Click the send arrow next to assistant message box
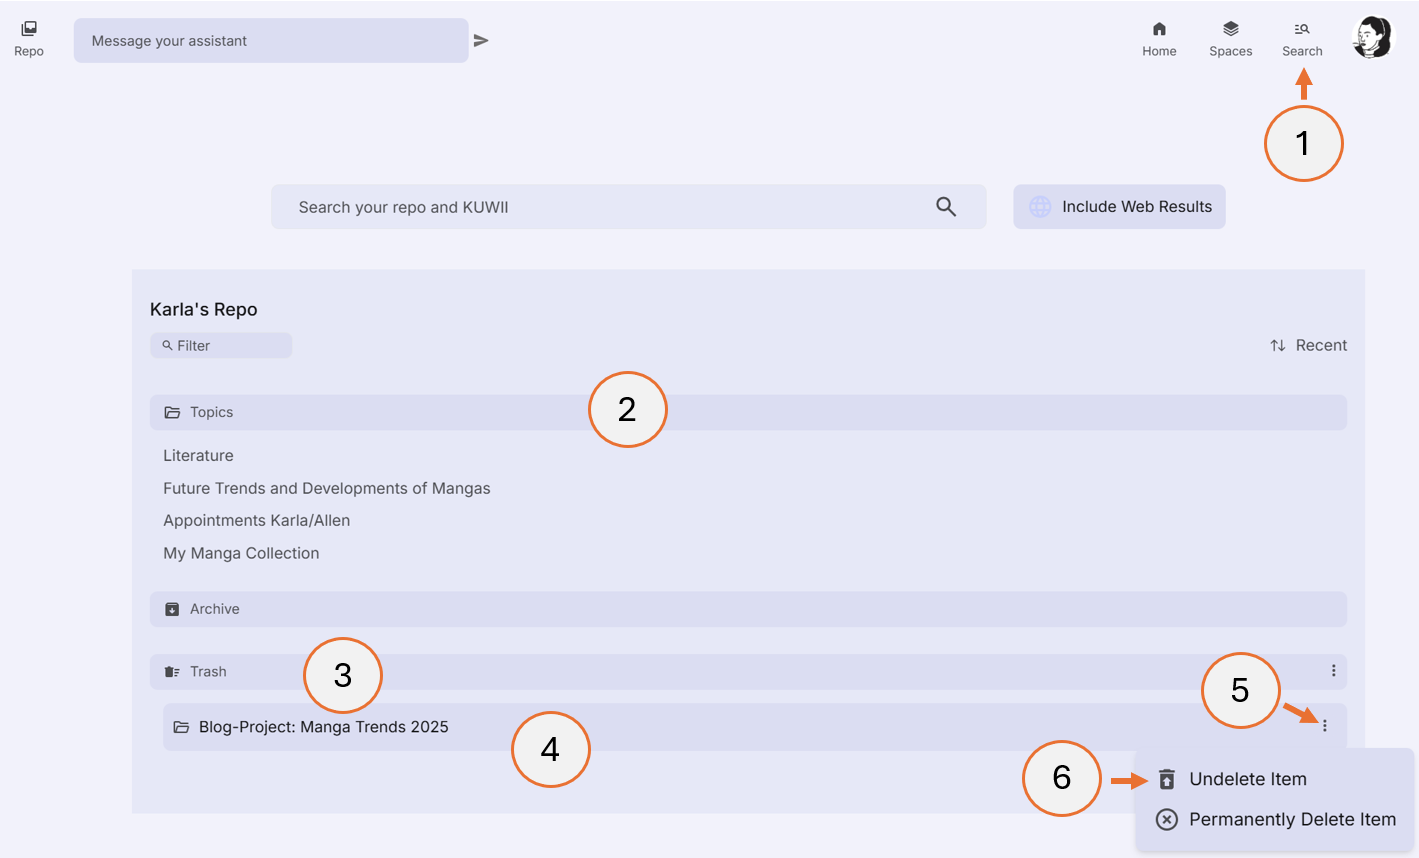Image resolution: width=1419 pixels, height=858 pixels. tap(481, 40)
